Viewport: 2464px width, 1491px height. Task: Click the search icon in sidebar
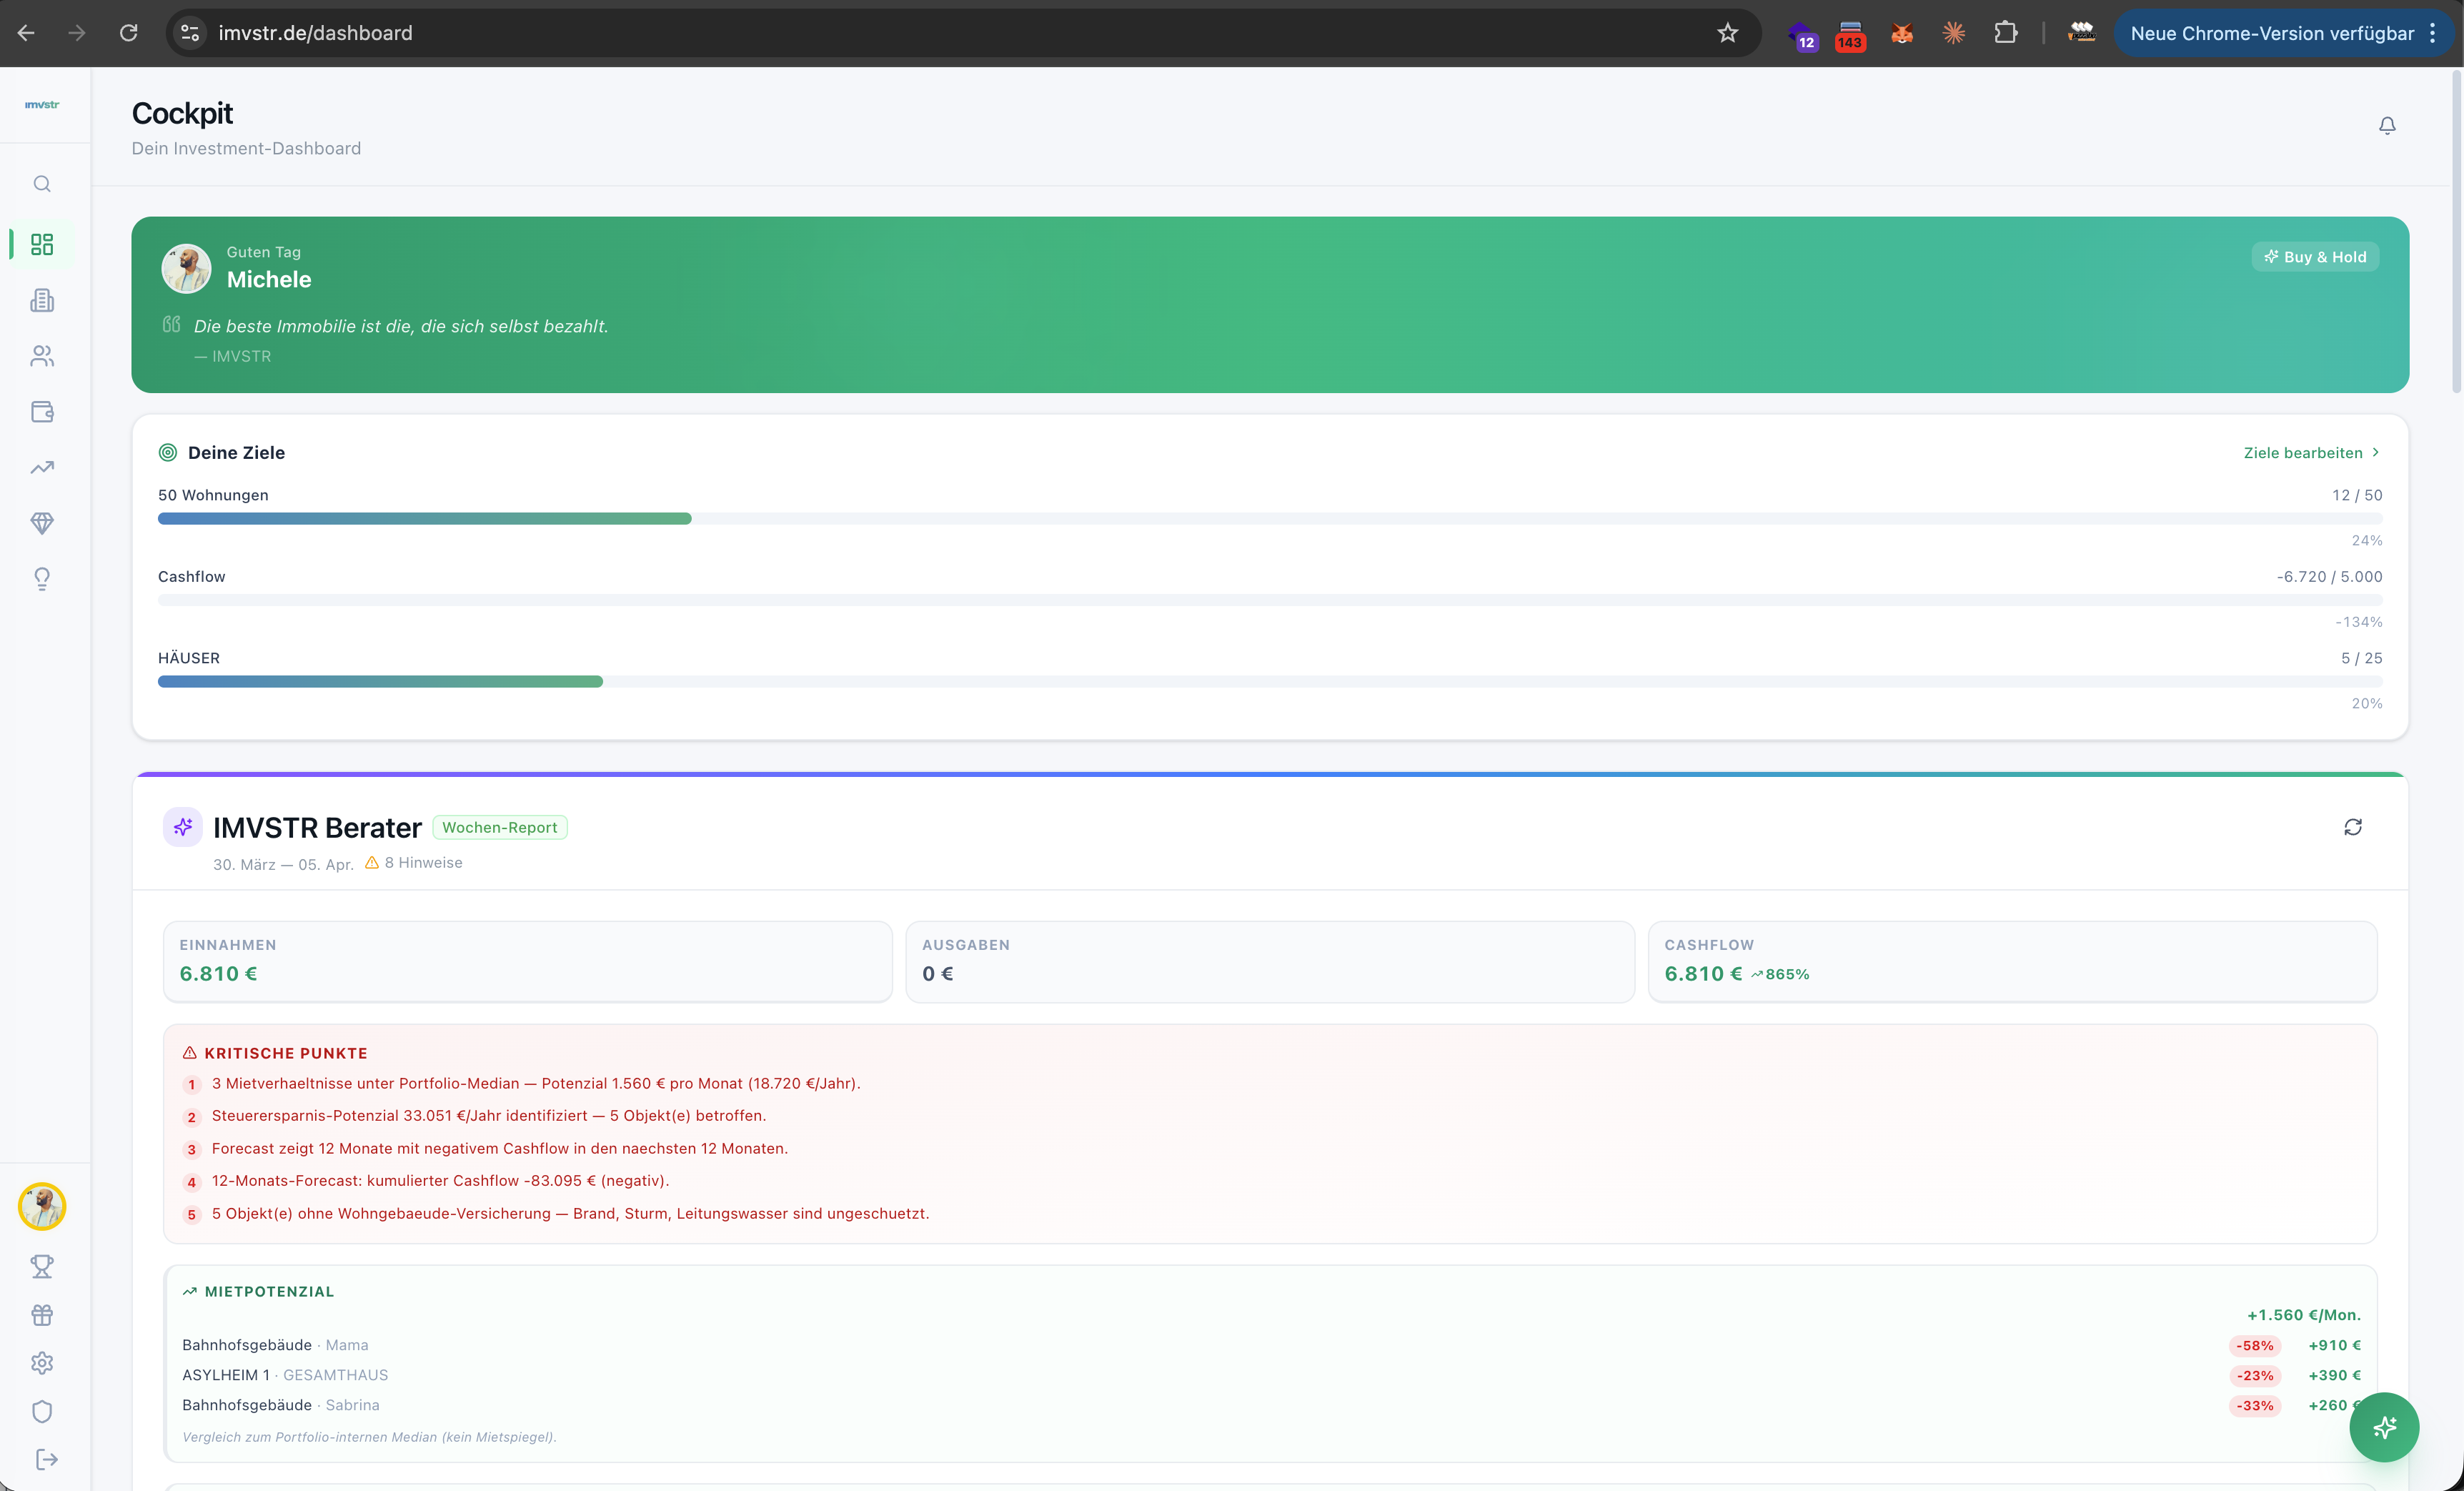(42, 184)
